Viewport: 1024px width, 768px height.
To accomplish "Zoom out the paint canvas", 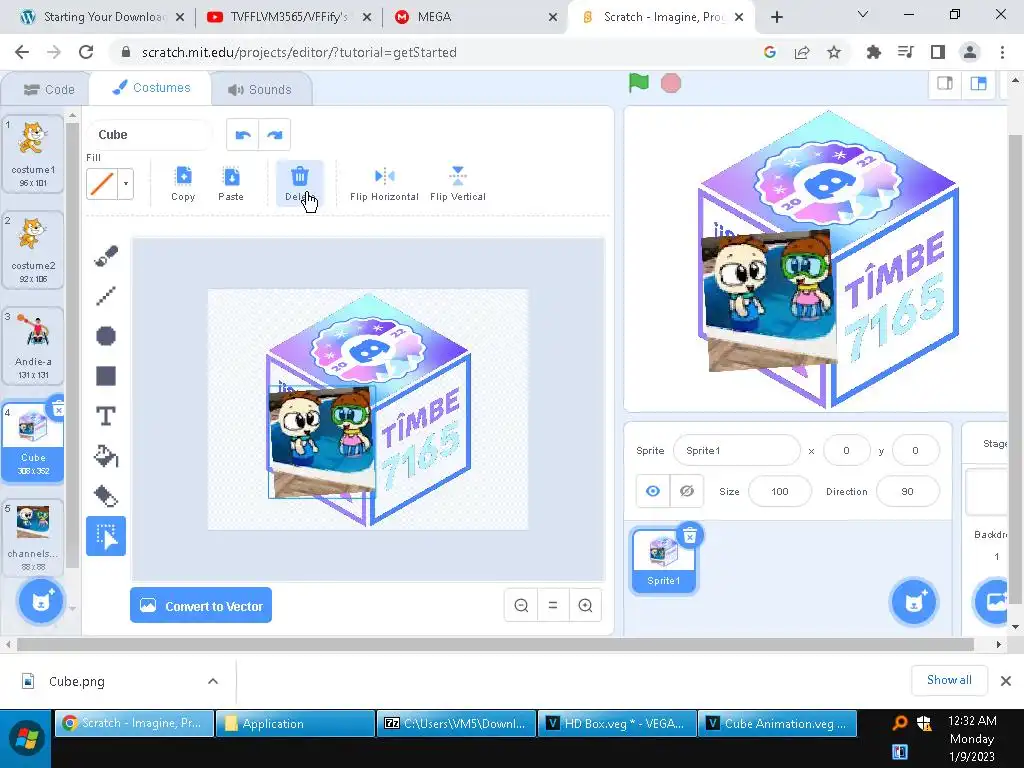I will (521, 605).
